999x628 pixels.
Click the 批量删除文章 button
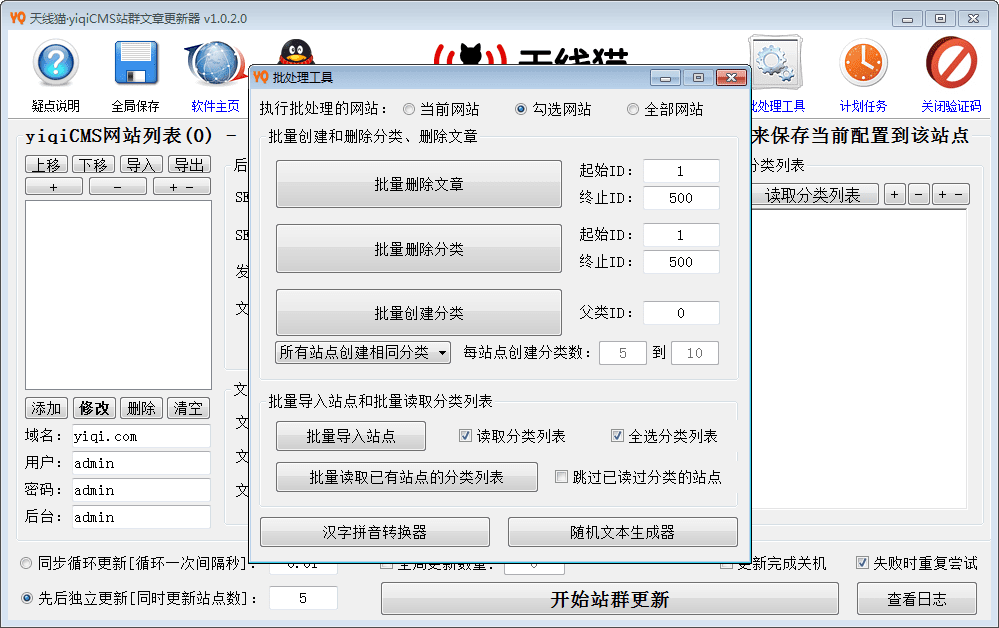419,184
